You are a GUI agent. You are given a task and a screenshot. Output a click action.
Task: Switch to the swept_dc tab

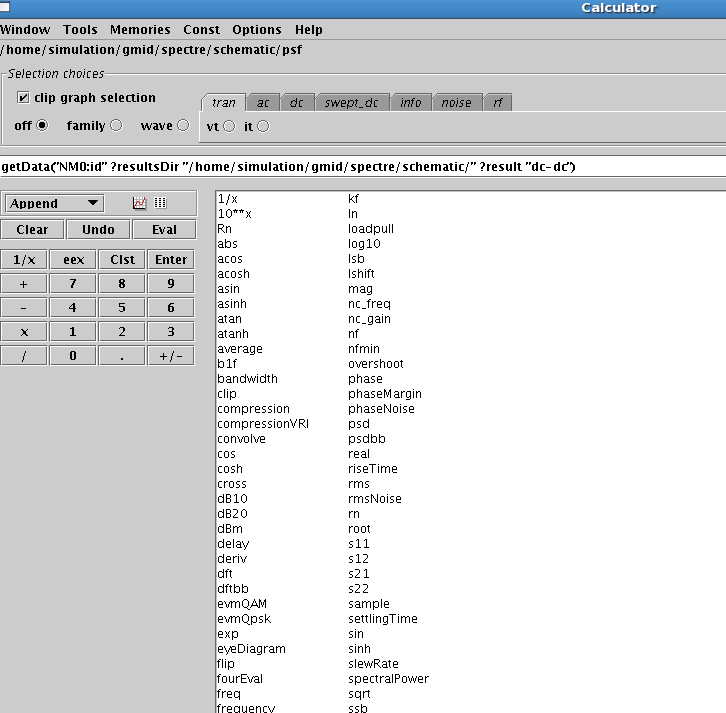coord(351,103)
